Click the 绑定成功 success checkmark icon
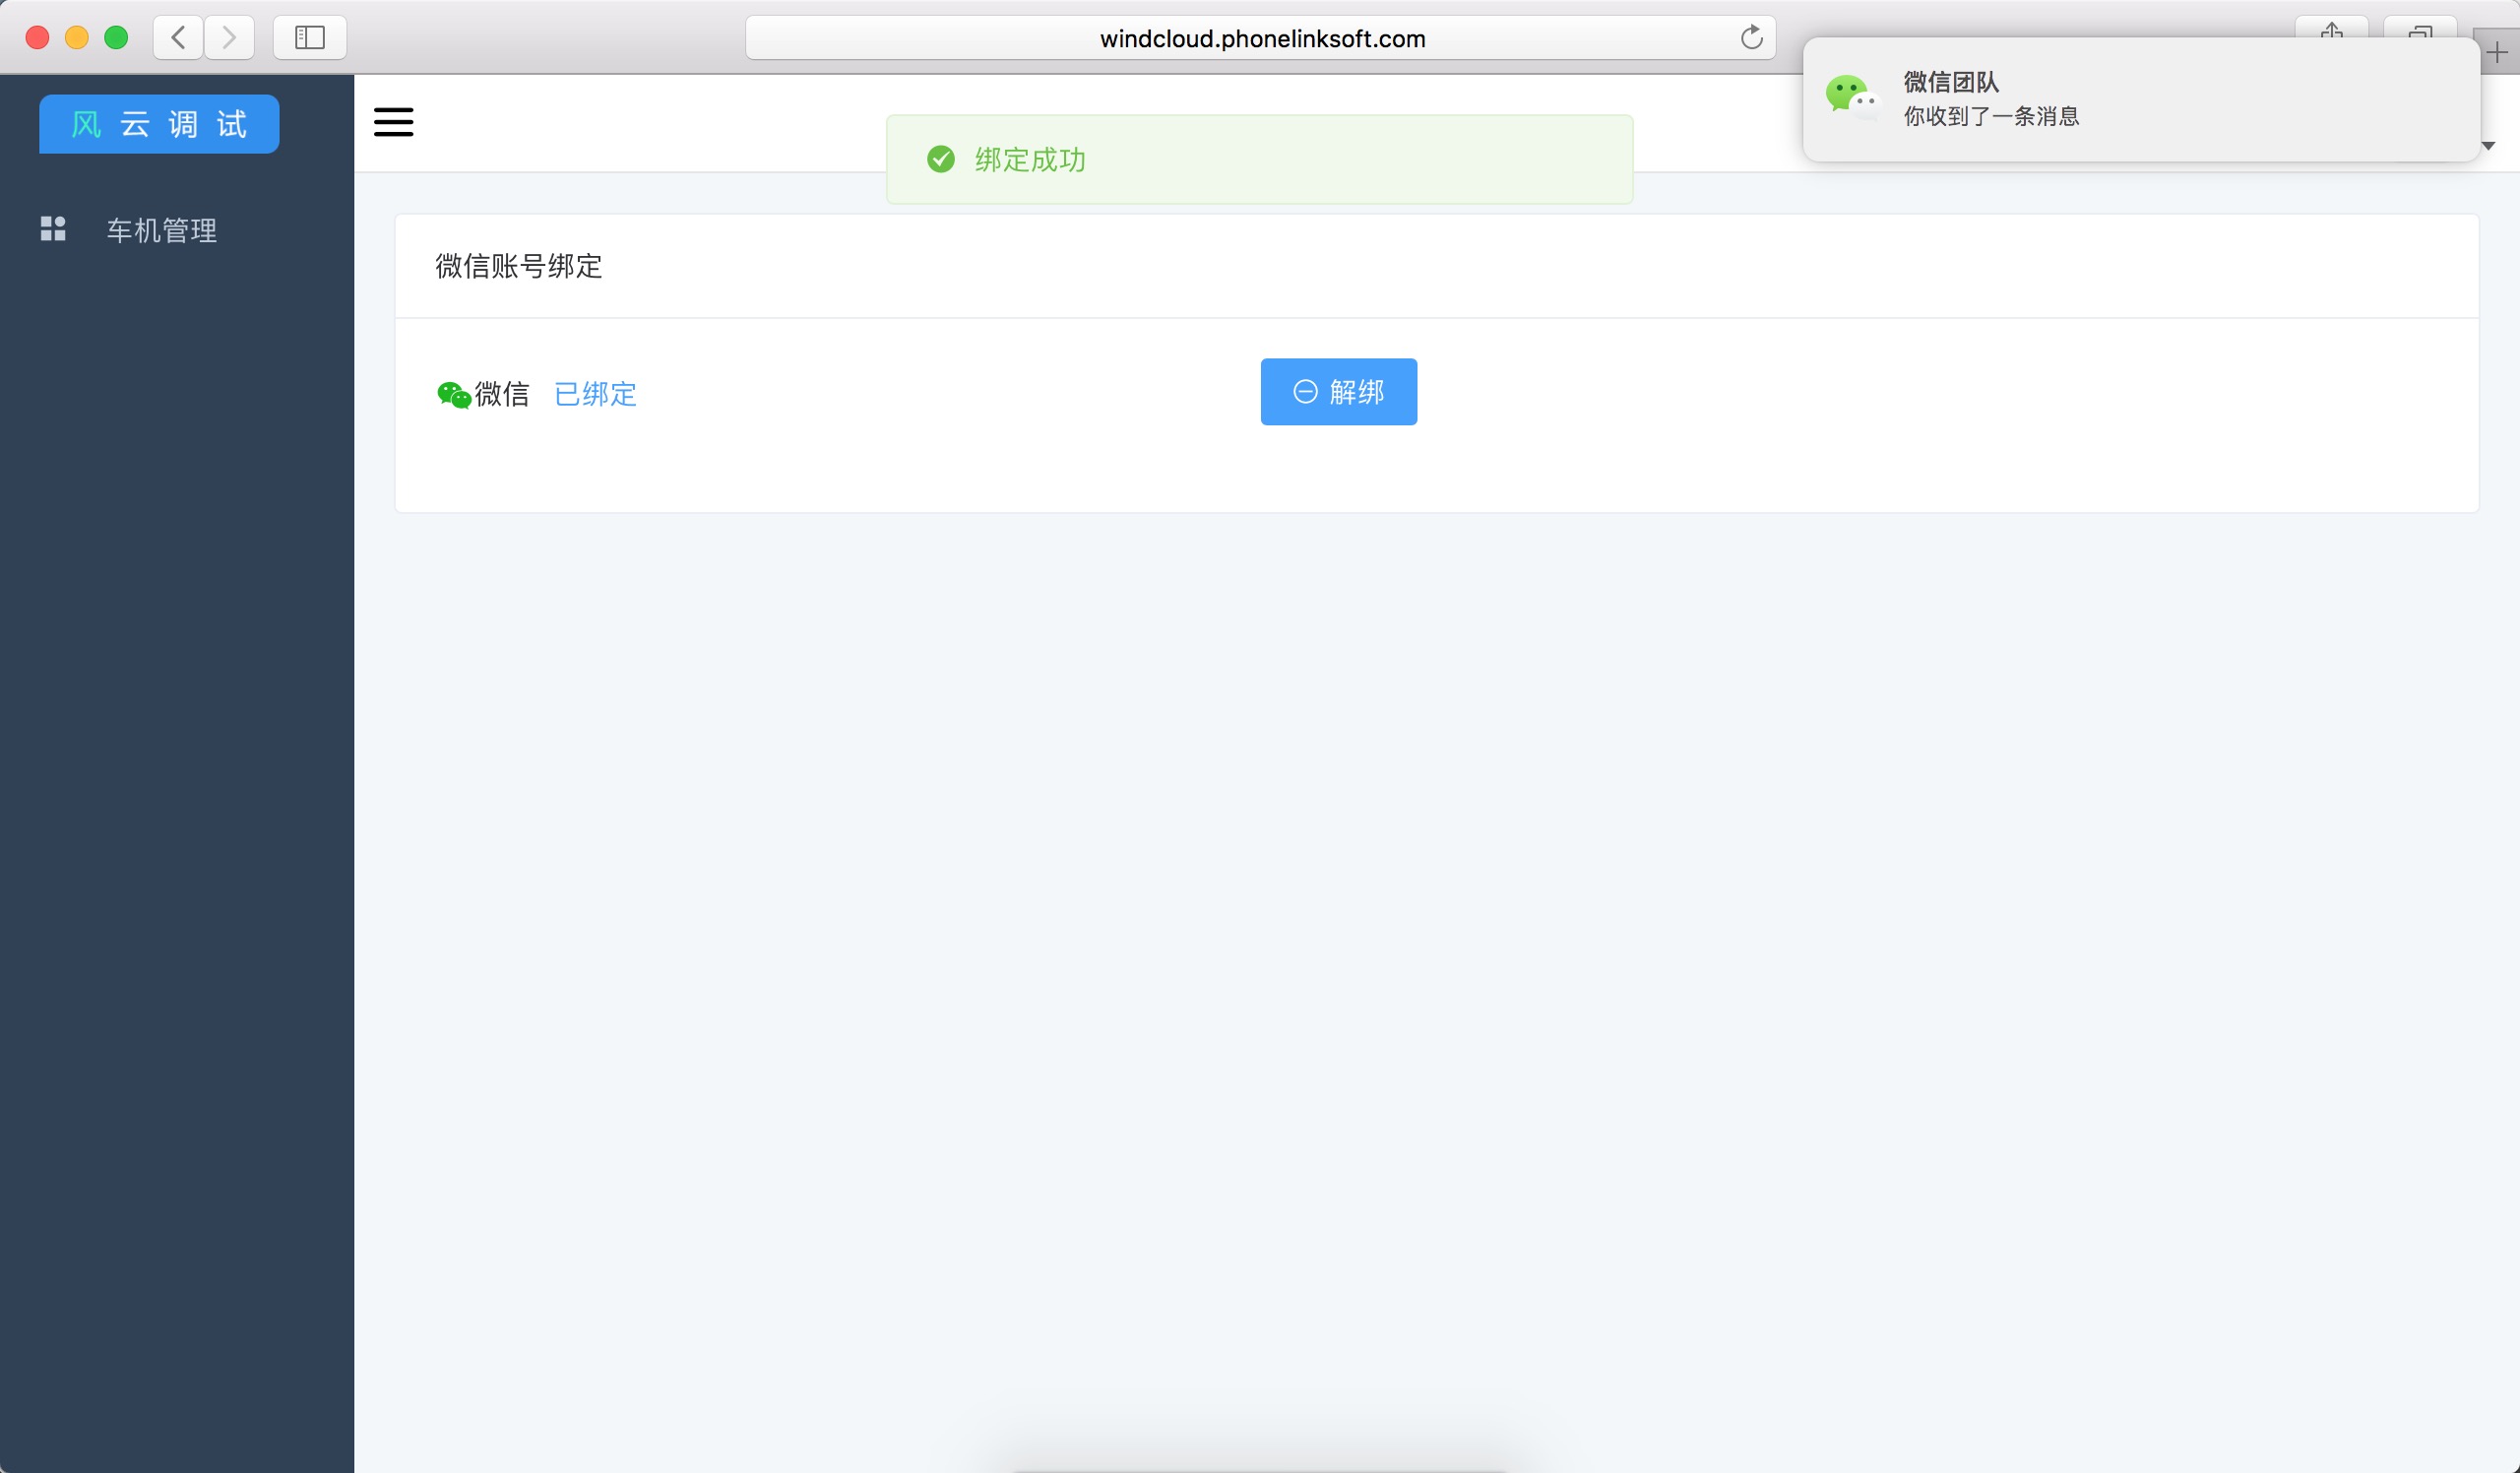Image resolution: width=2520 pixels, height=1473 pixels. click(940, 159)
